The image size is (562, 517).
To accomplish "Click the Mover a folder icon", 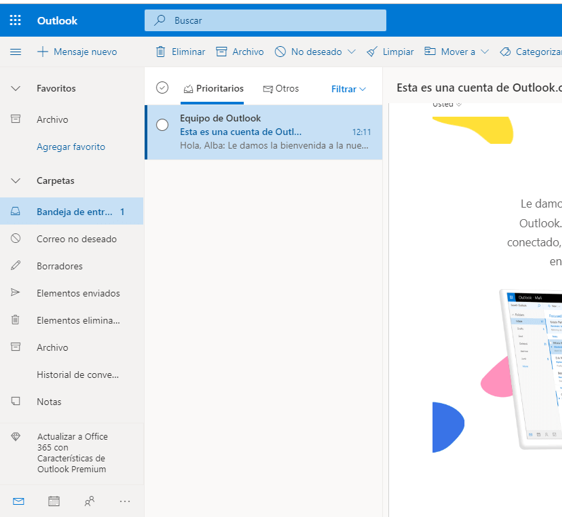I will (430, 51).
